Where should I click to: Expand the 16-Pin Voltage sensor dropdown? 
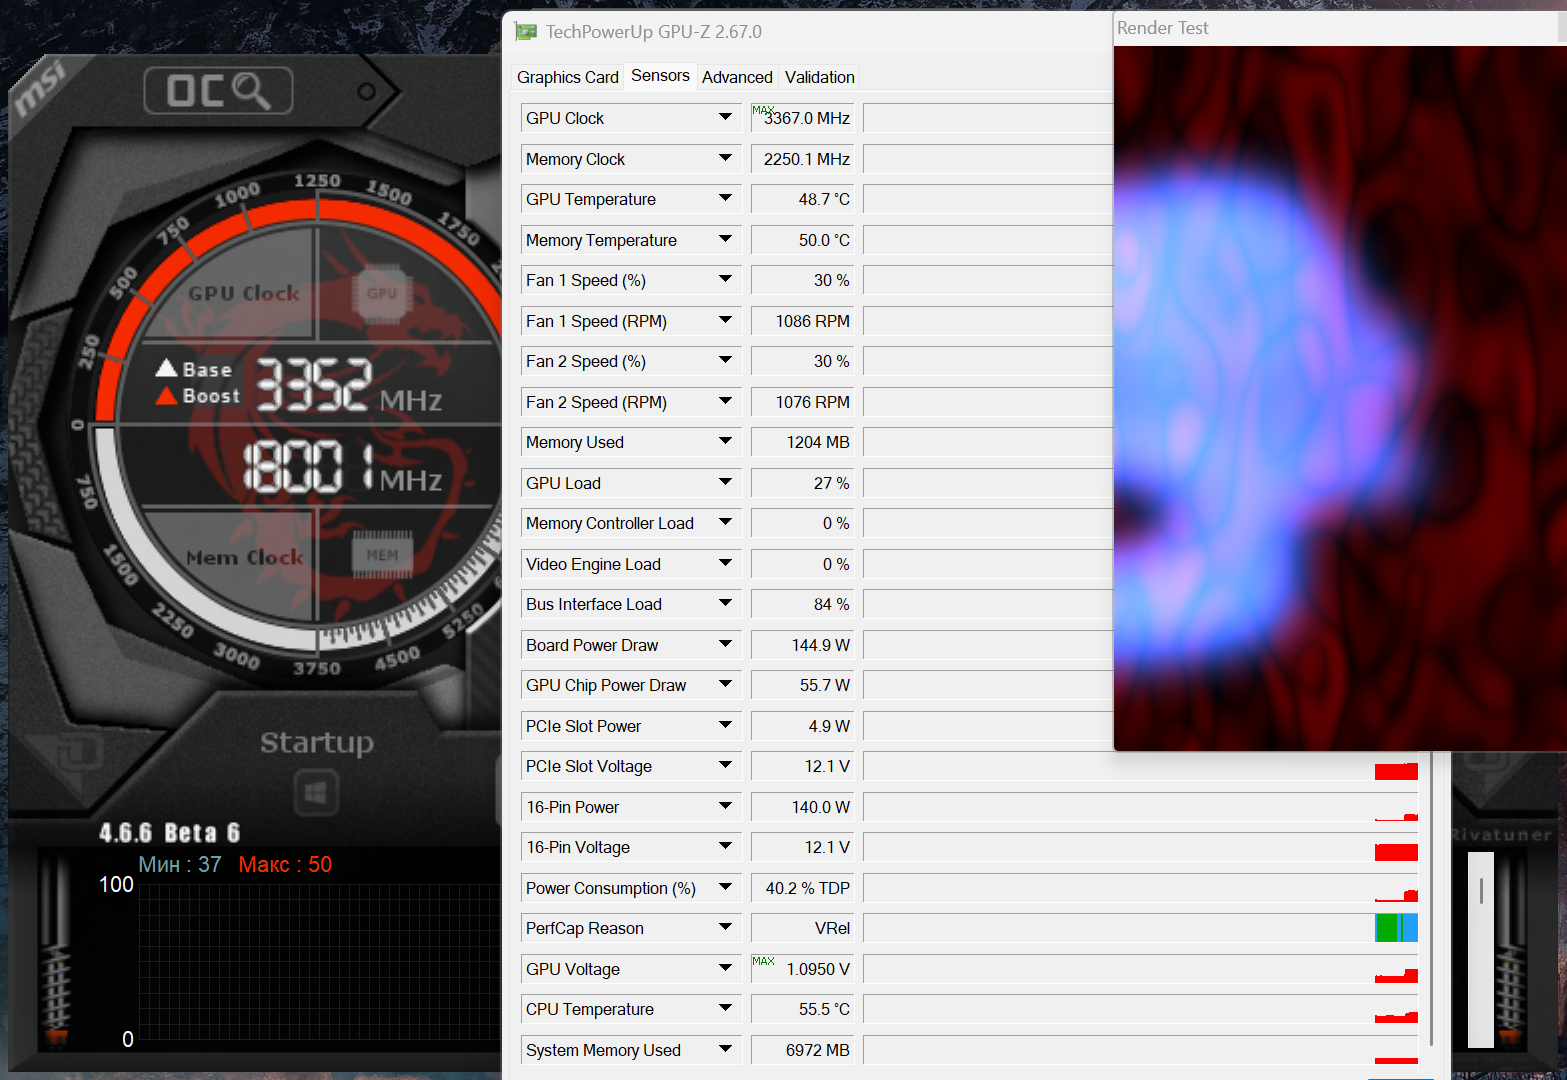coord(726,847)
